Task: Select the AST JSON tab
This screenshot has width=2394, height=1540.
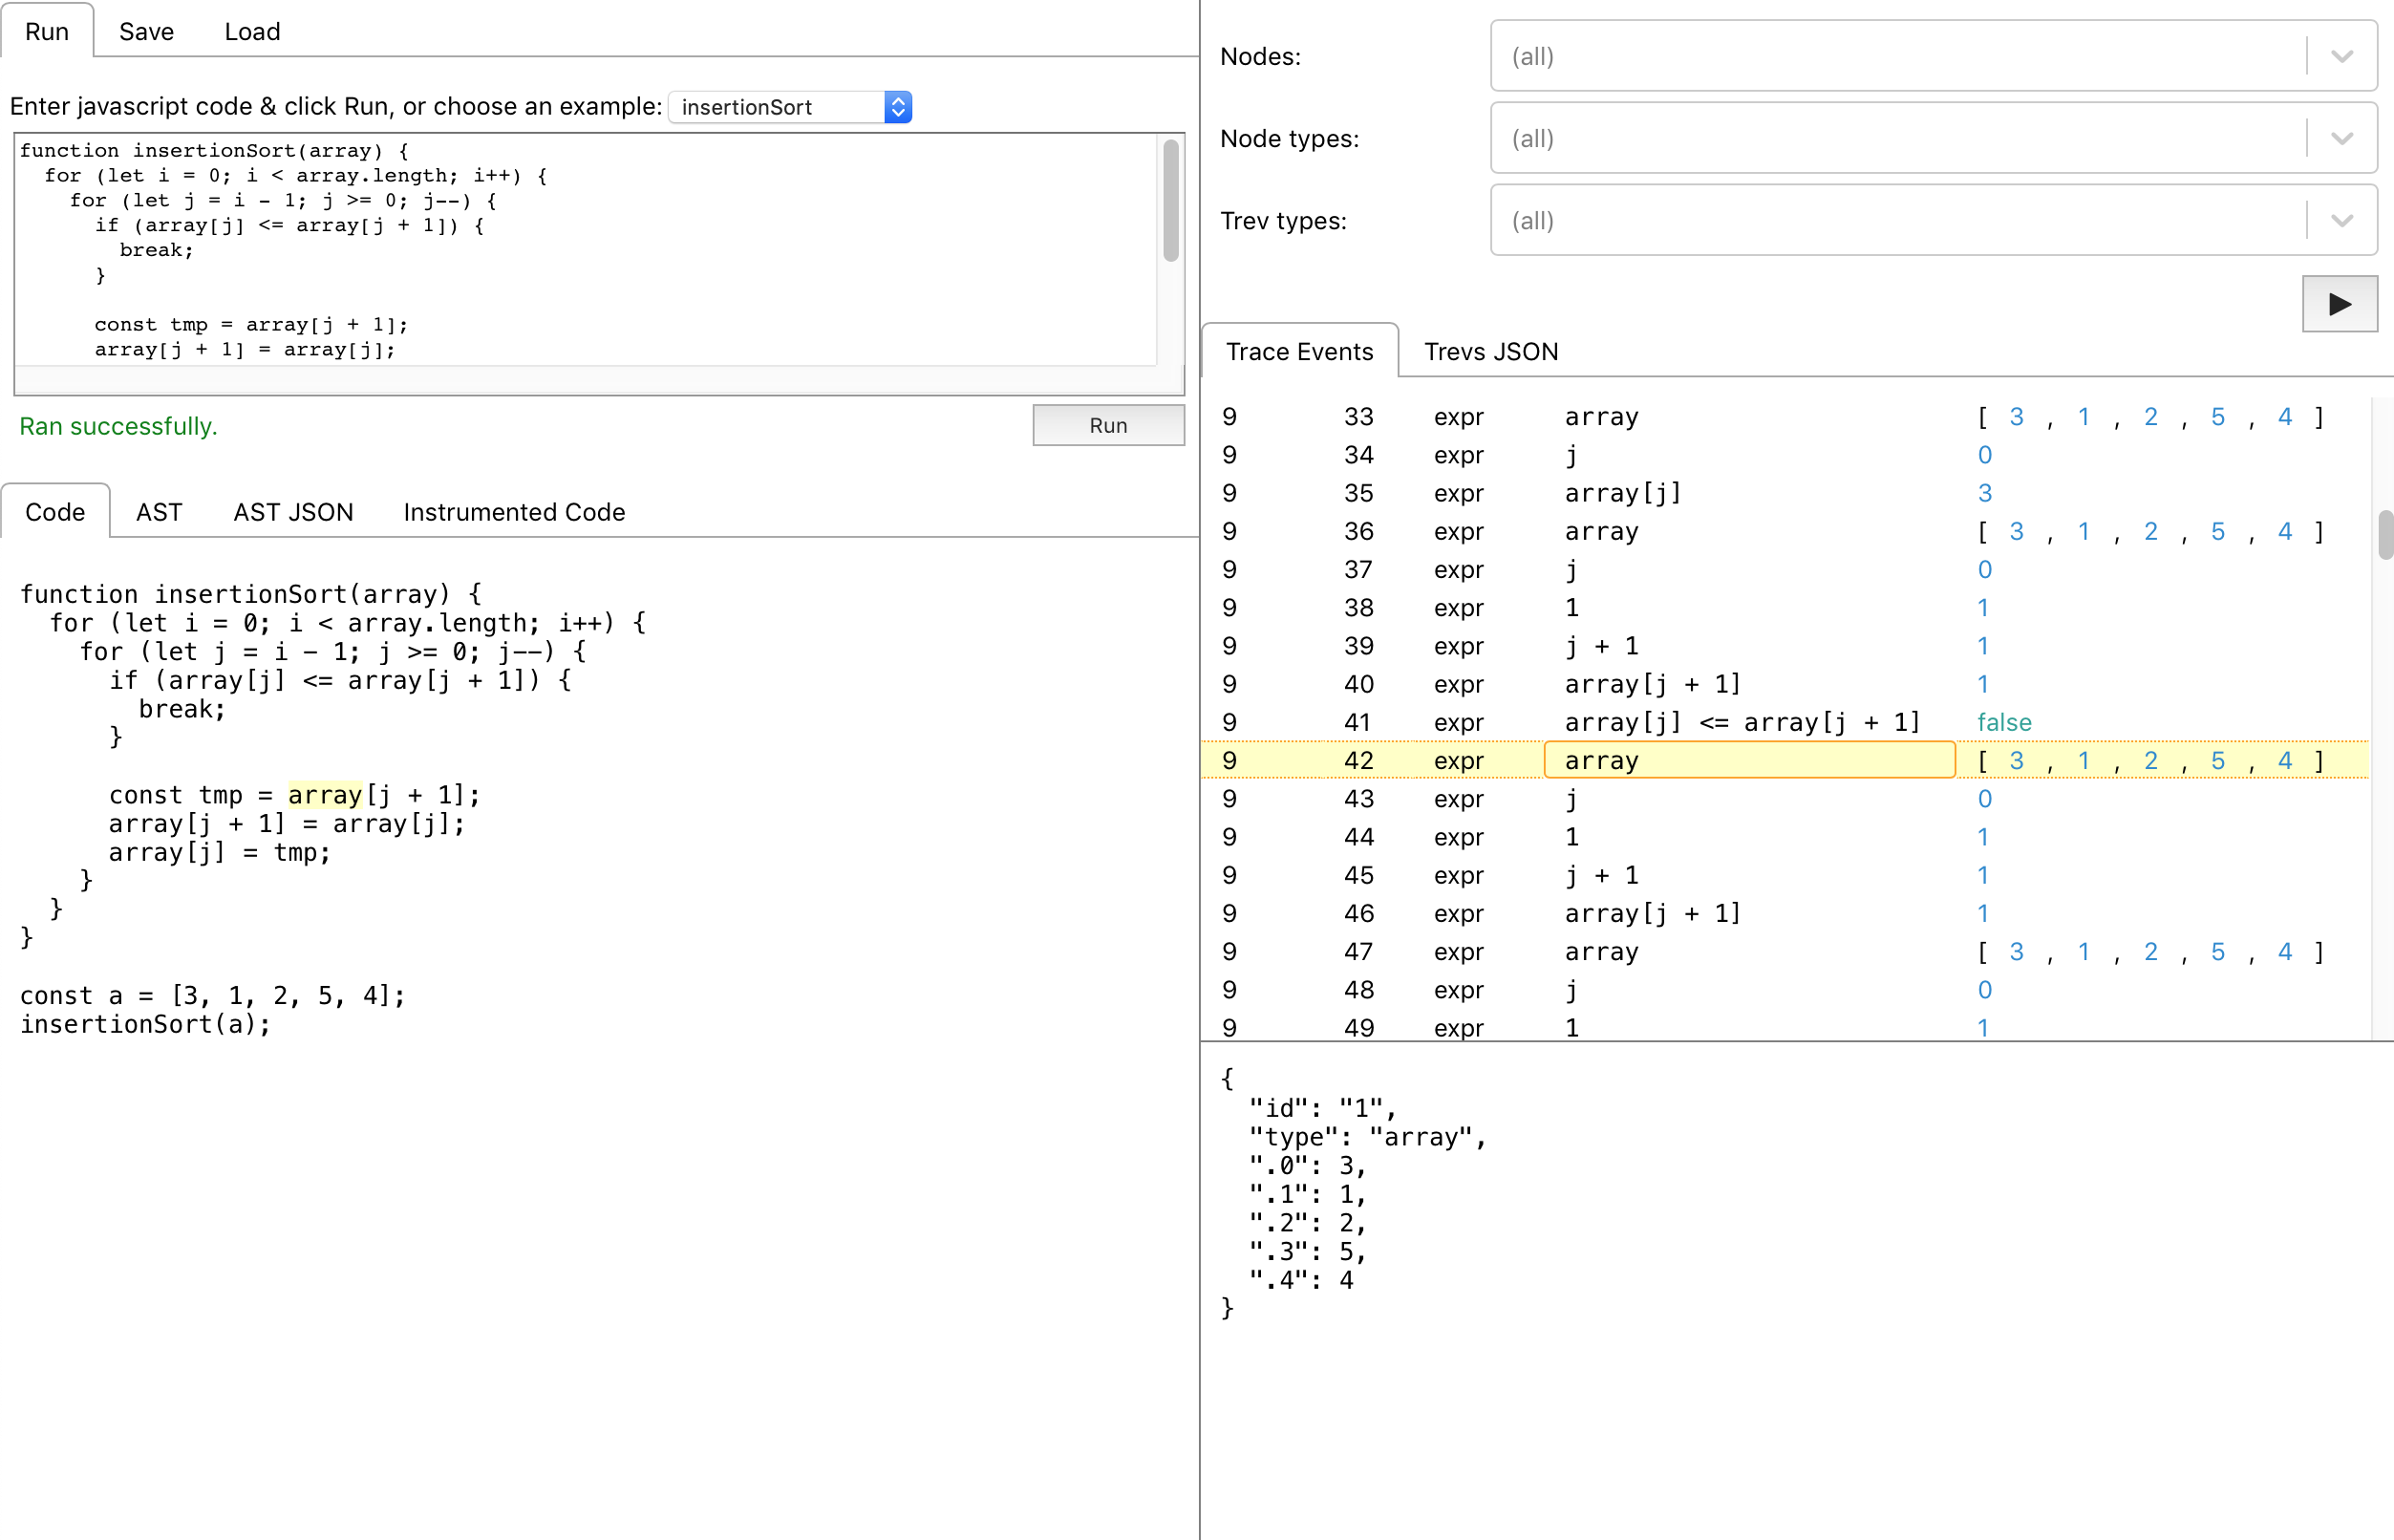Action: [x=293, y=511]
